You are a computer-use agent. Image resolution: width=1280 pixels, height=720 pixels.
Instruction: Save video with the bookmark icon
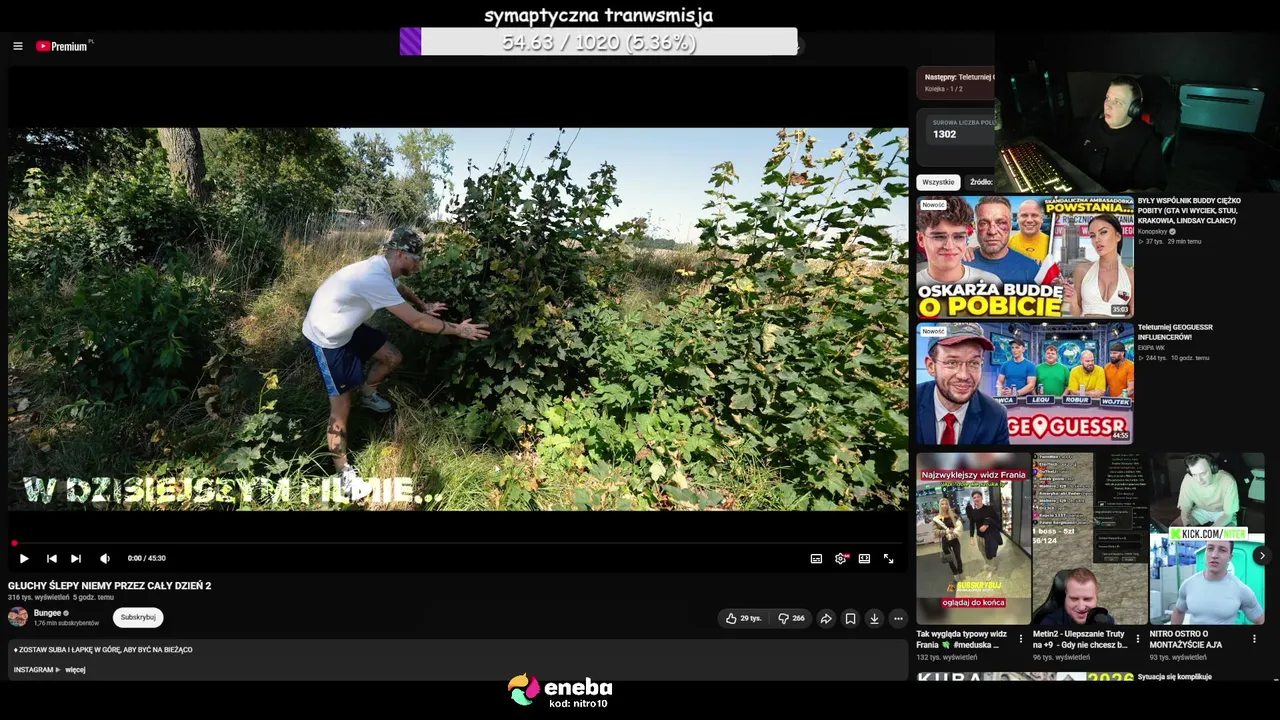click(x=850, y=619)
